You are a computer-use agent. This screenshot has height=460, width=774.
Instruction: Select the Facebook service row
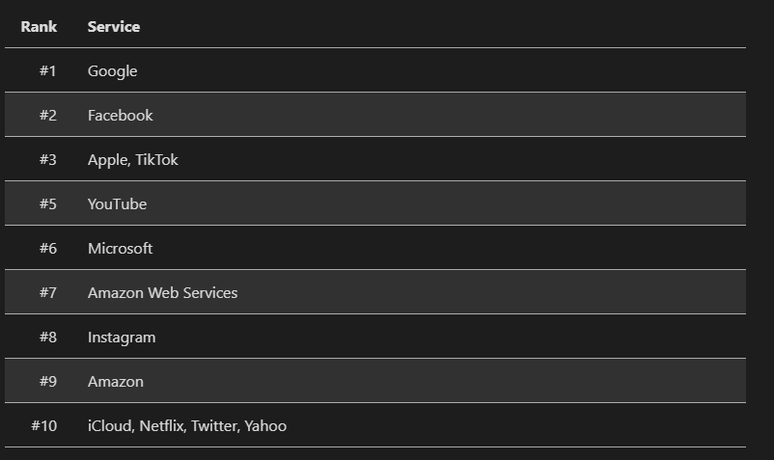tap(120, 115)
